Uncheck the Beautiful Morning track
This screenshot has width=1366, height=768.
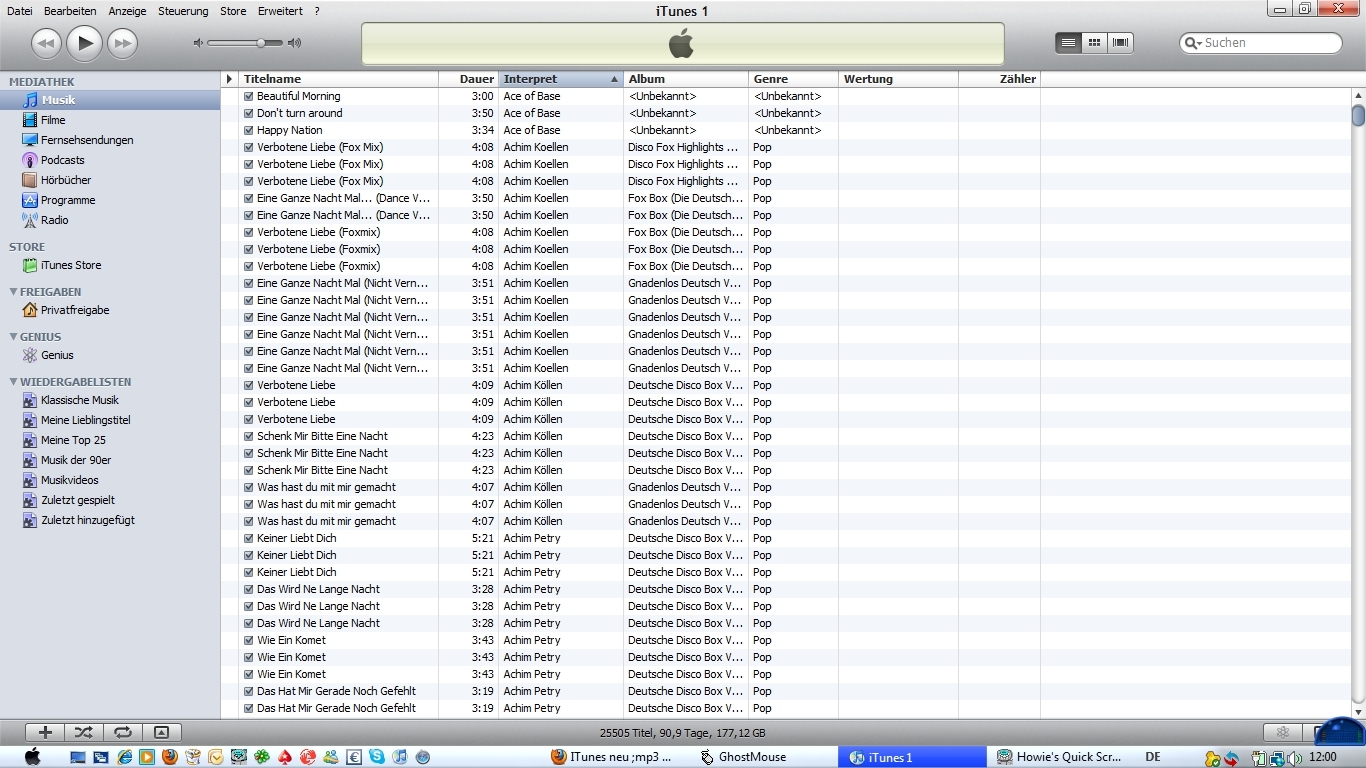(x=249, y=96)
